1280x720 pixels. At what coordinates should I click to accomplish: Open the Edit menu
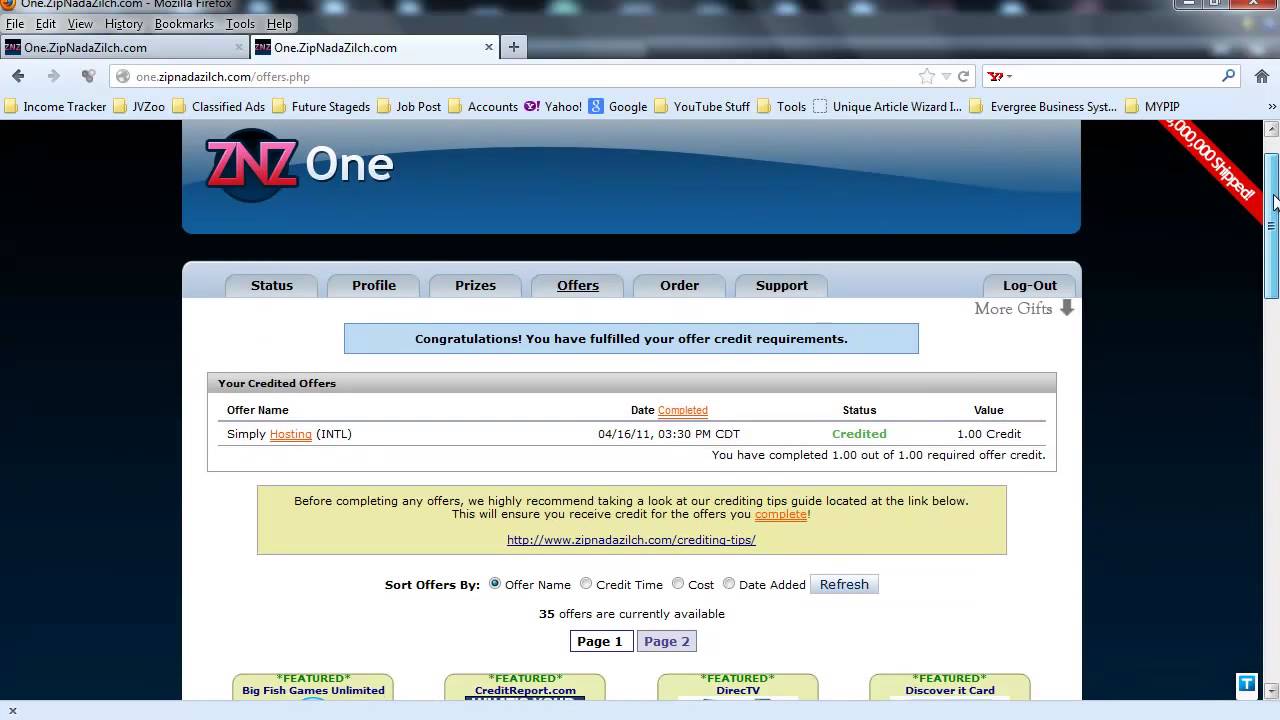(46, 24)
